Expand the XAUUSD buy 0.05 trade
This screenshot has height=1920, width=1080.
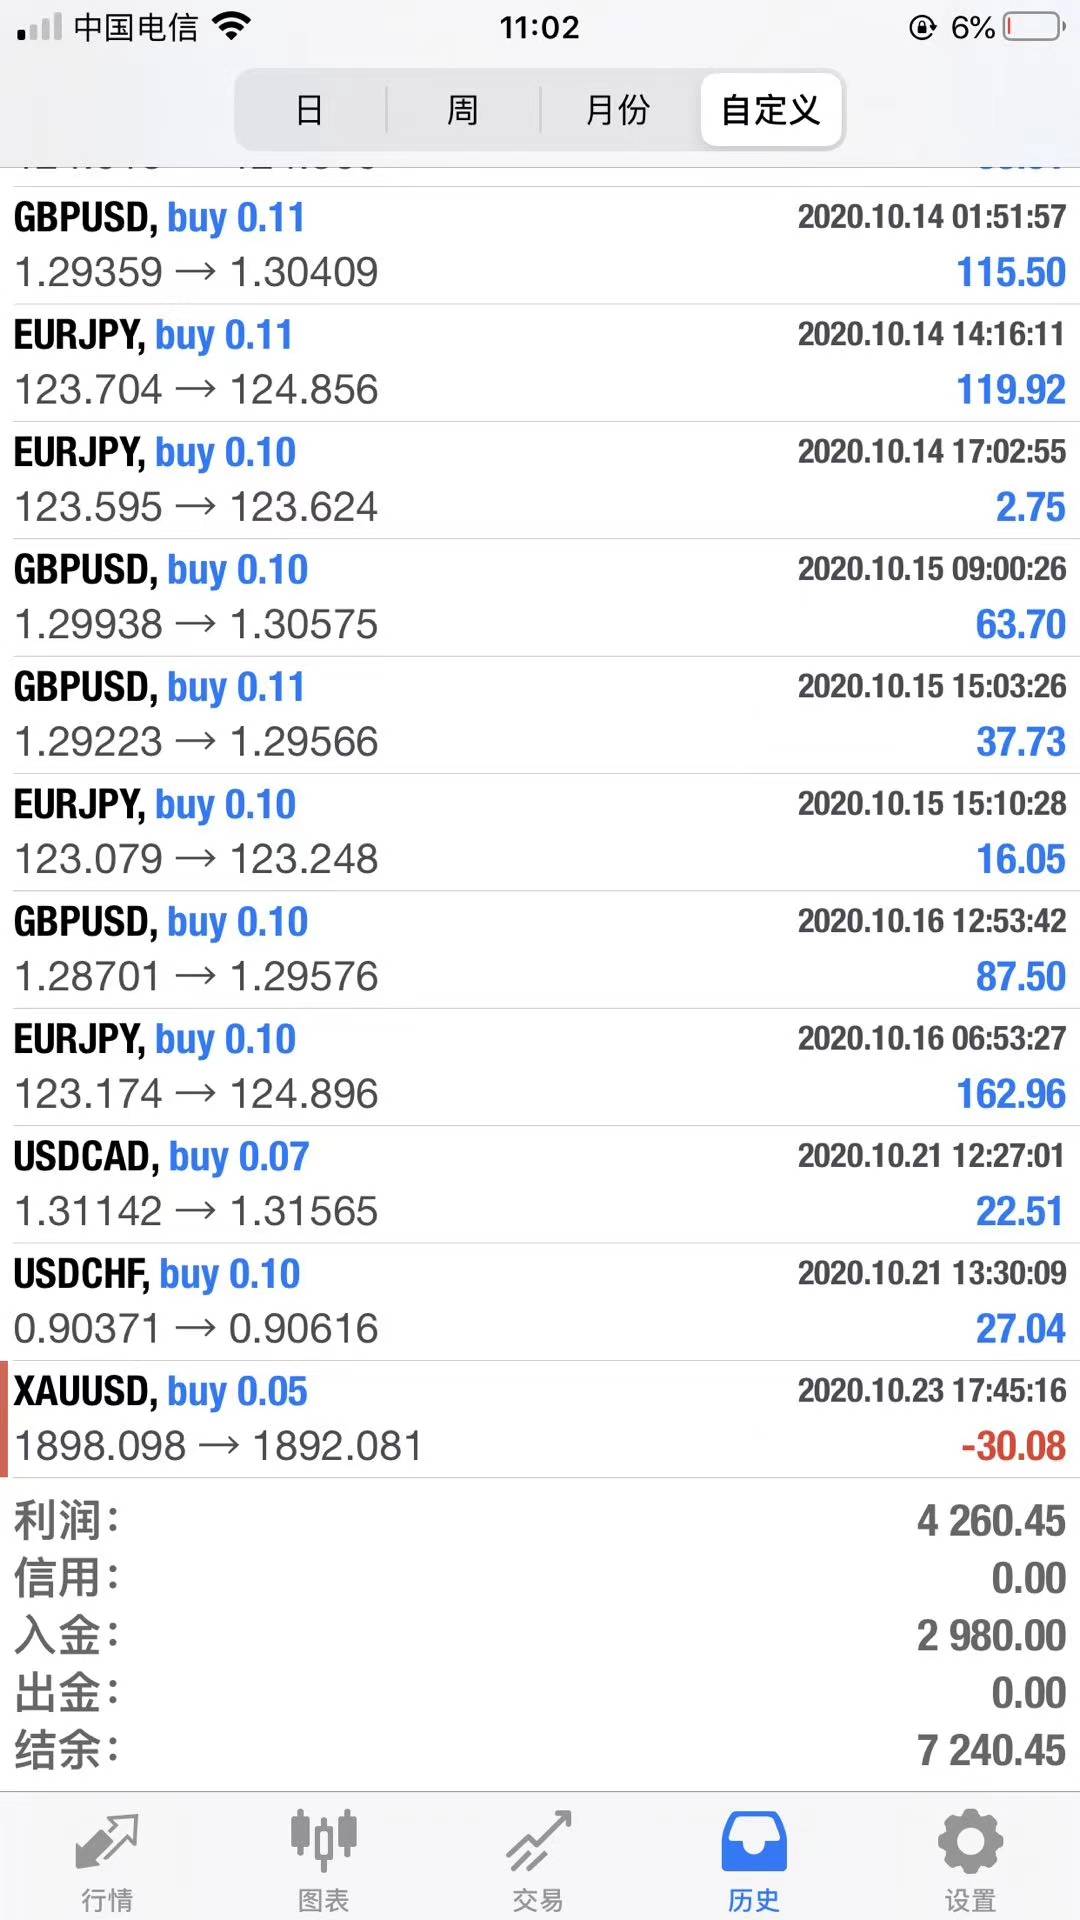click(540, 1419)
